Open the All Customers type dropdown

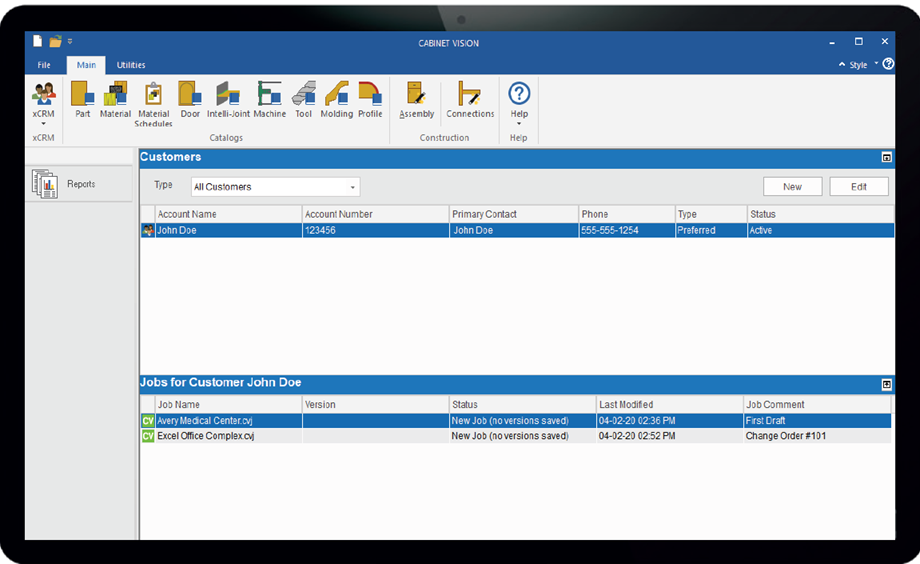pos(275,187)
